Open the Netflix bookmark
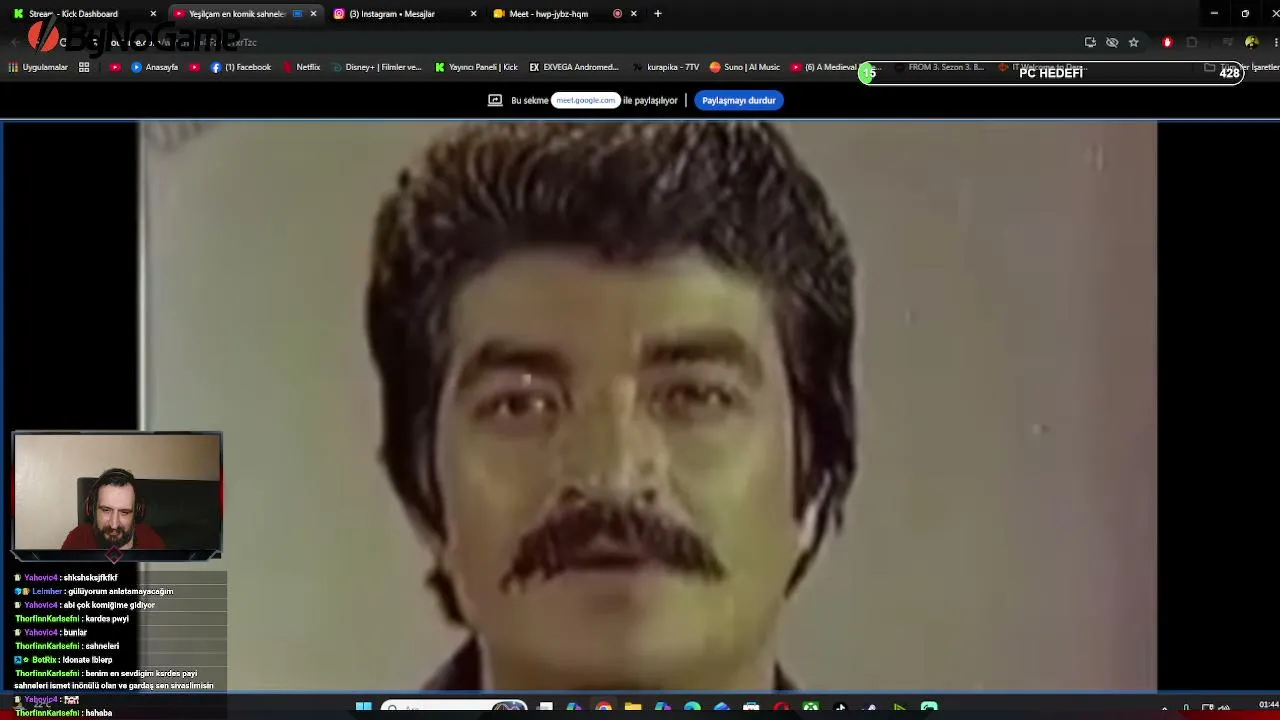 301,67
